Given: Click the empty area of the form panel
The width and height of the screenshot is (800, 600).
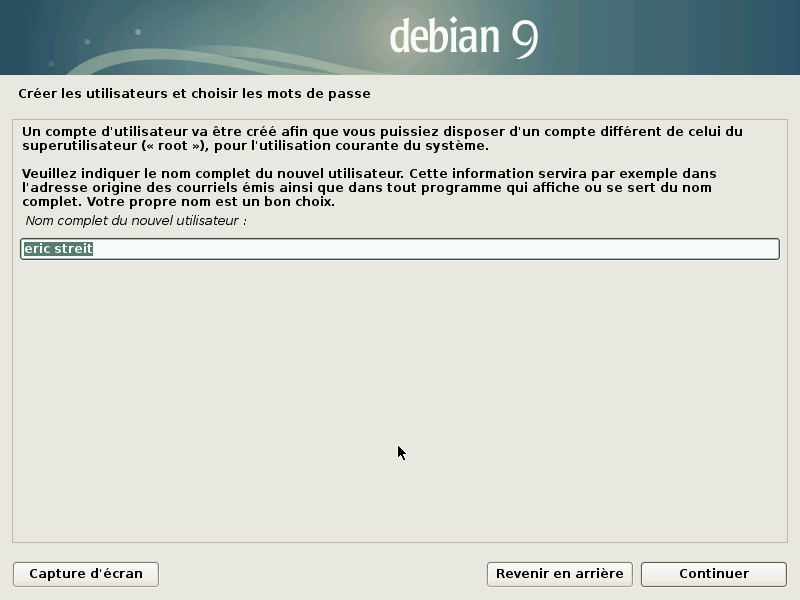Looking at the screenshot, I should pos(400,400).
